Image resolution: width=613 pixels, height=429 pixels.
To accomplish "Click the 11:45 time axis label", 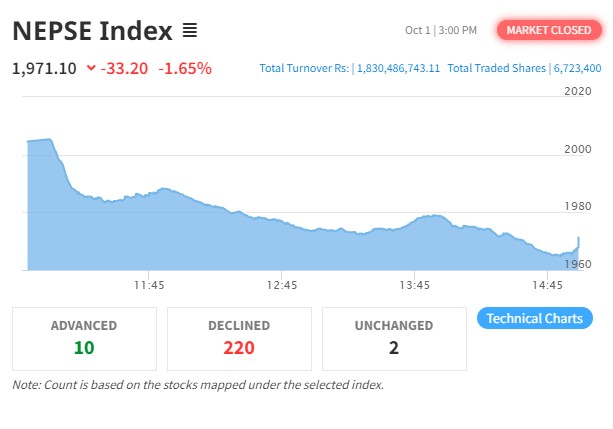I will 149,286.
